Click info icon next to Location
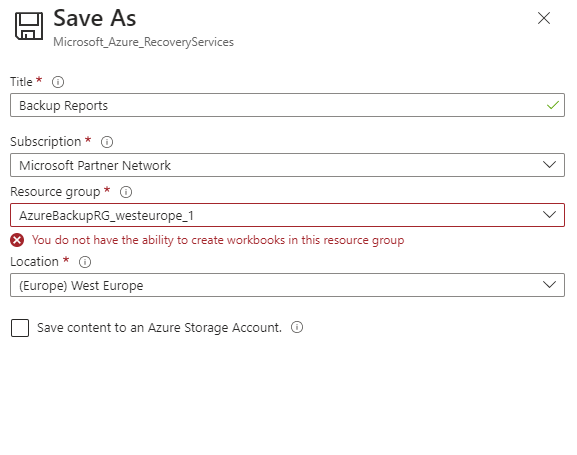Image resolution: width=577 pixels, height=455 pixels. [x=85, y=262]
